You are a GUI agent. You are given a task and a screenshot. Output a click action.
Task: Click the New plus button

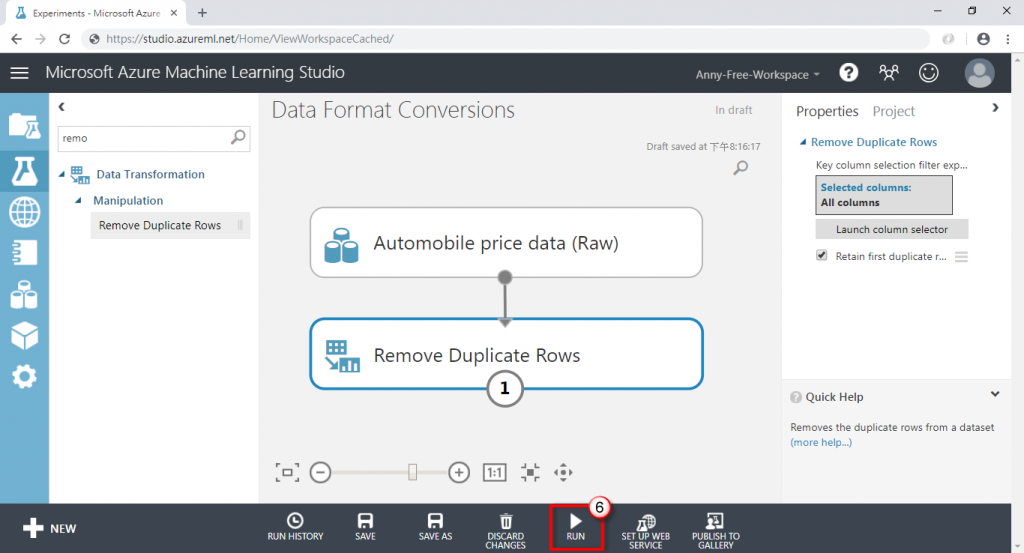pyautogui.click(x=49, y=528)
